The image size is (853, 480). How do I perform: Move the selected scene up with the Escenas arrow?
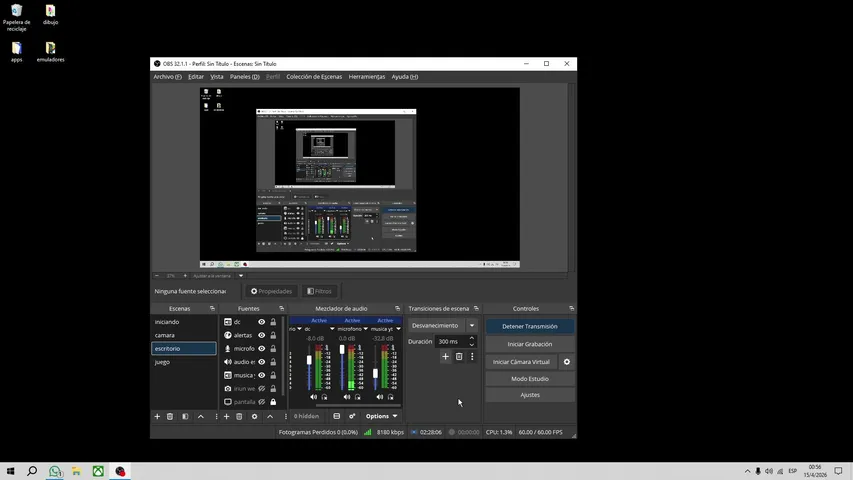coord(201,416)
